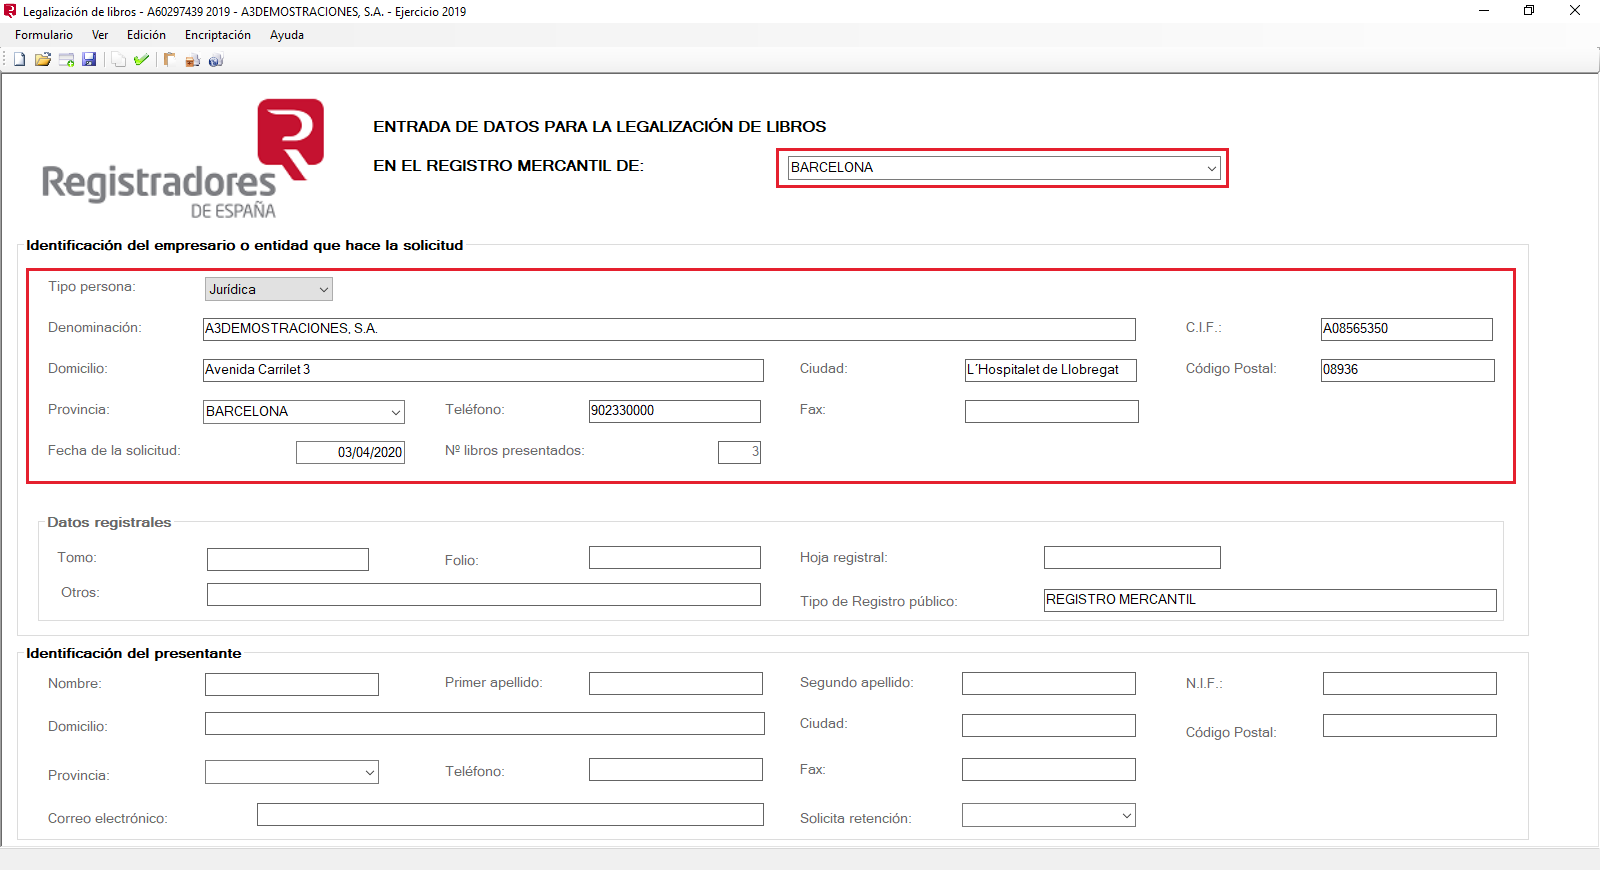Click the Fecha de la solicitud field
The image size is (1600, 870).
350,452
